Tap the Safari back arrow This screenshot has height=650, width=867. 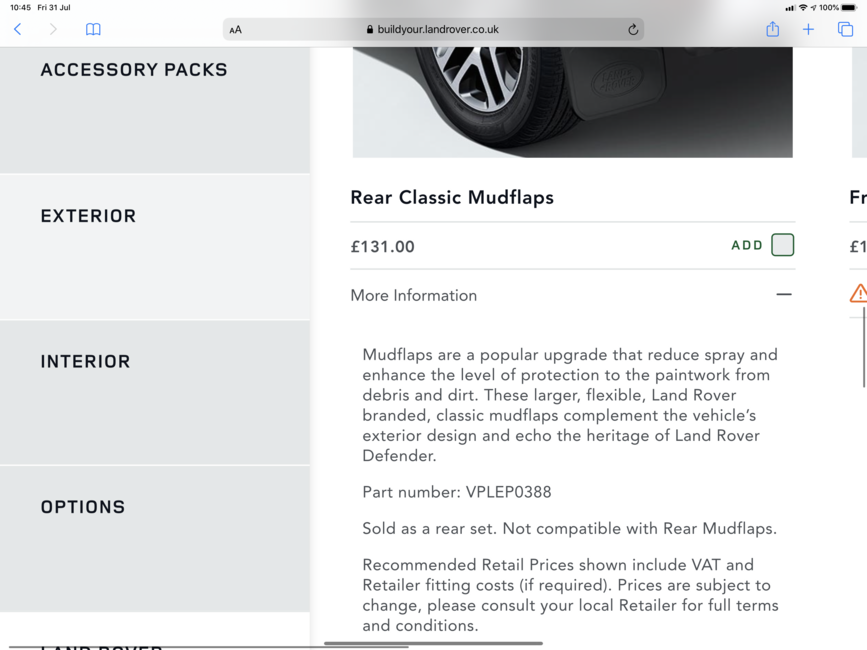click(x=18, y=29)
